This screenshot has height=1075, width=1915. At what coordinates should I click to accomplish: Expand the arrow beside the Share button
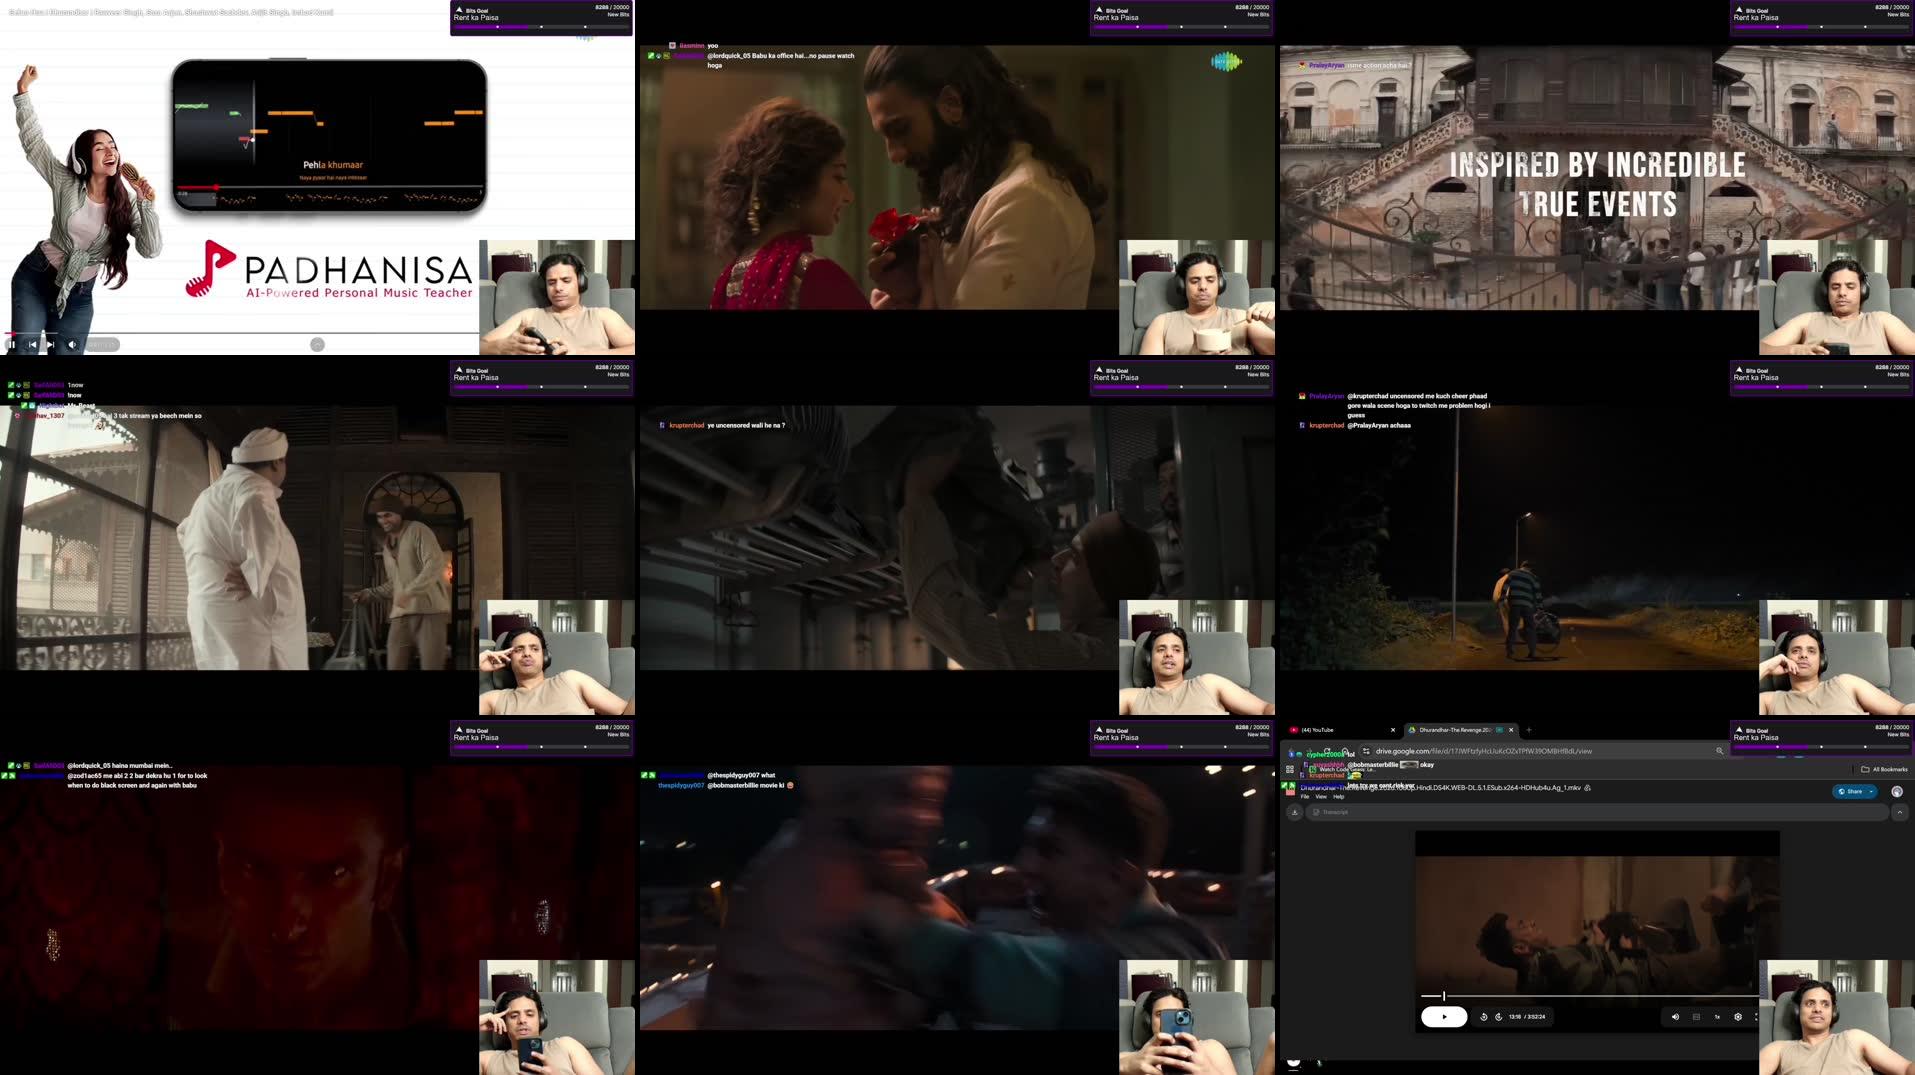pos(1872,791)
